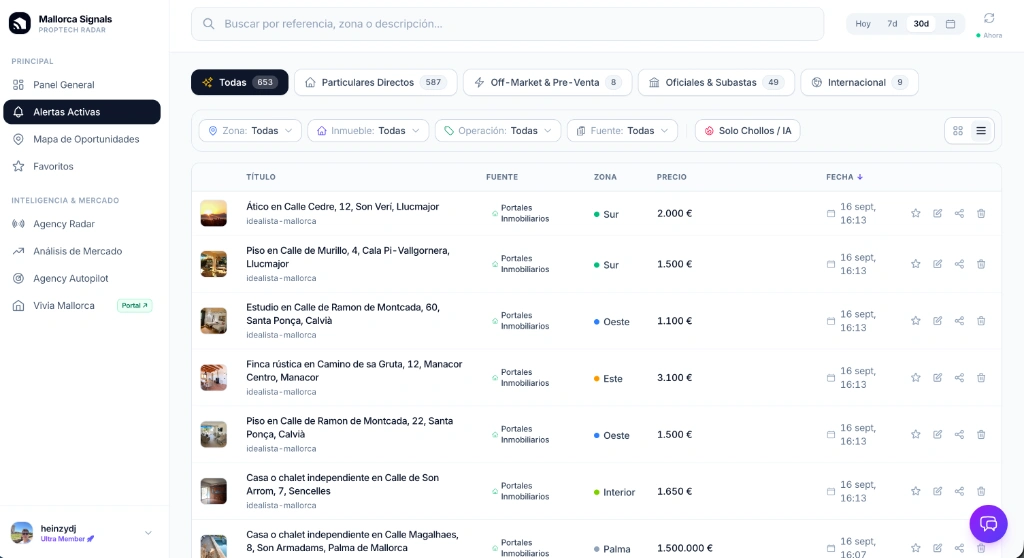Screen dimensions: 1024x558
Task: Select the Particulares Directos tab
Action: pos(375,82)
